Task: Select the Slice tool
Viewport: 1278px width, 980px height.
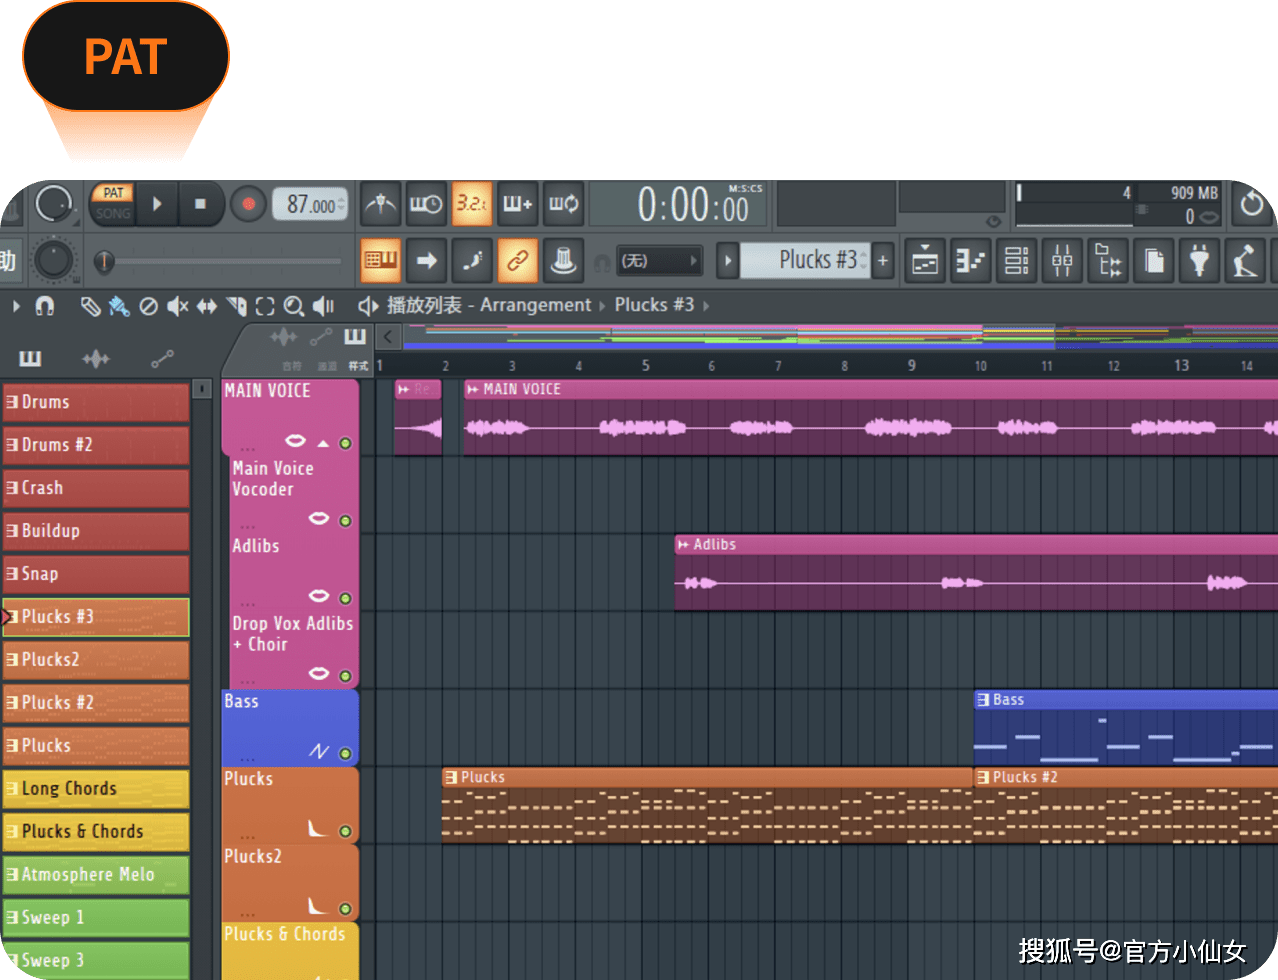Action: [236, 306]
